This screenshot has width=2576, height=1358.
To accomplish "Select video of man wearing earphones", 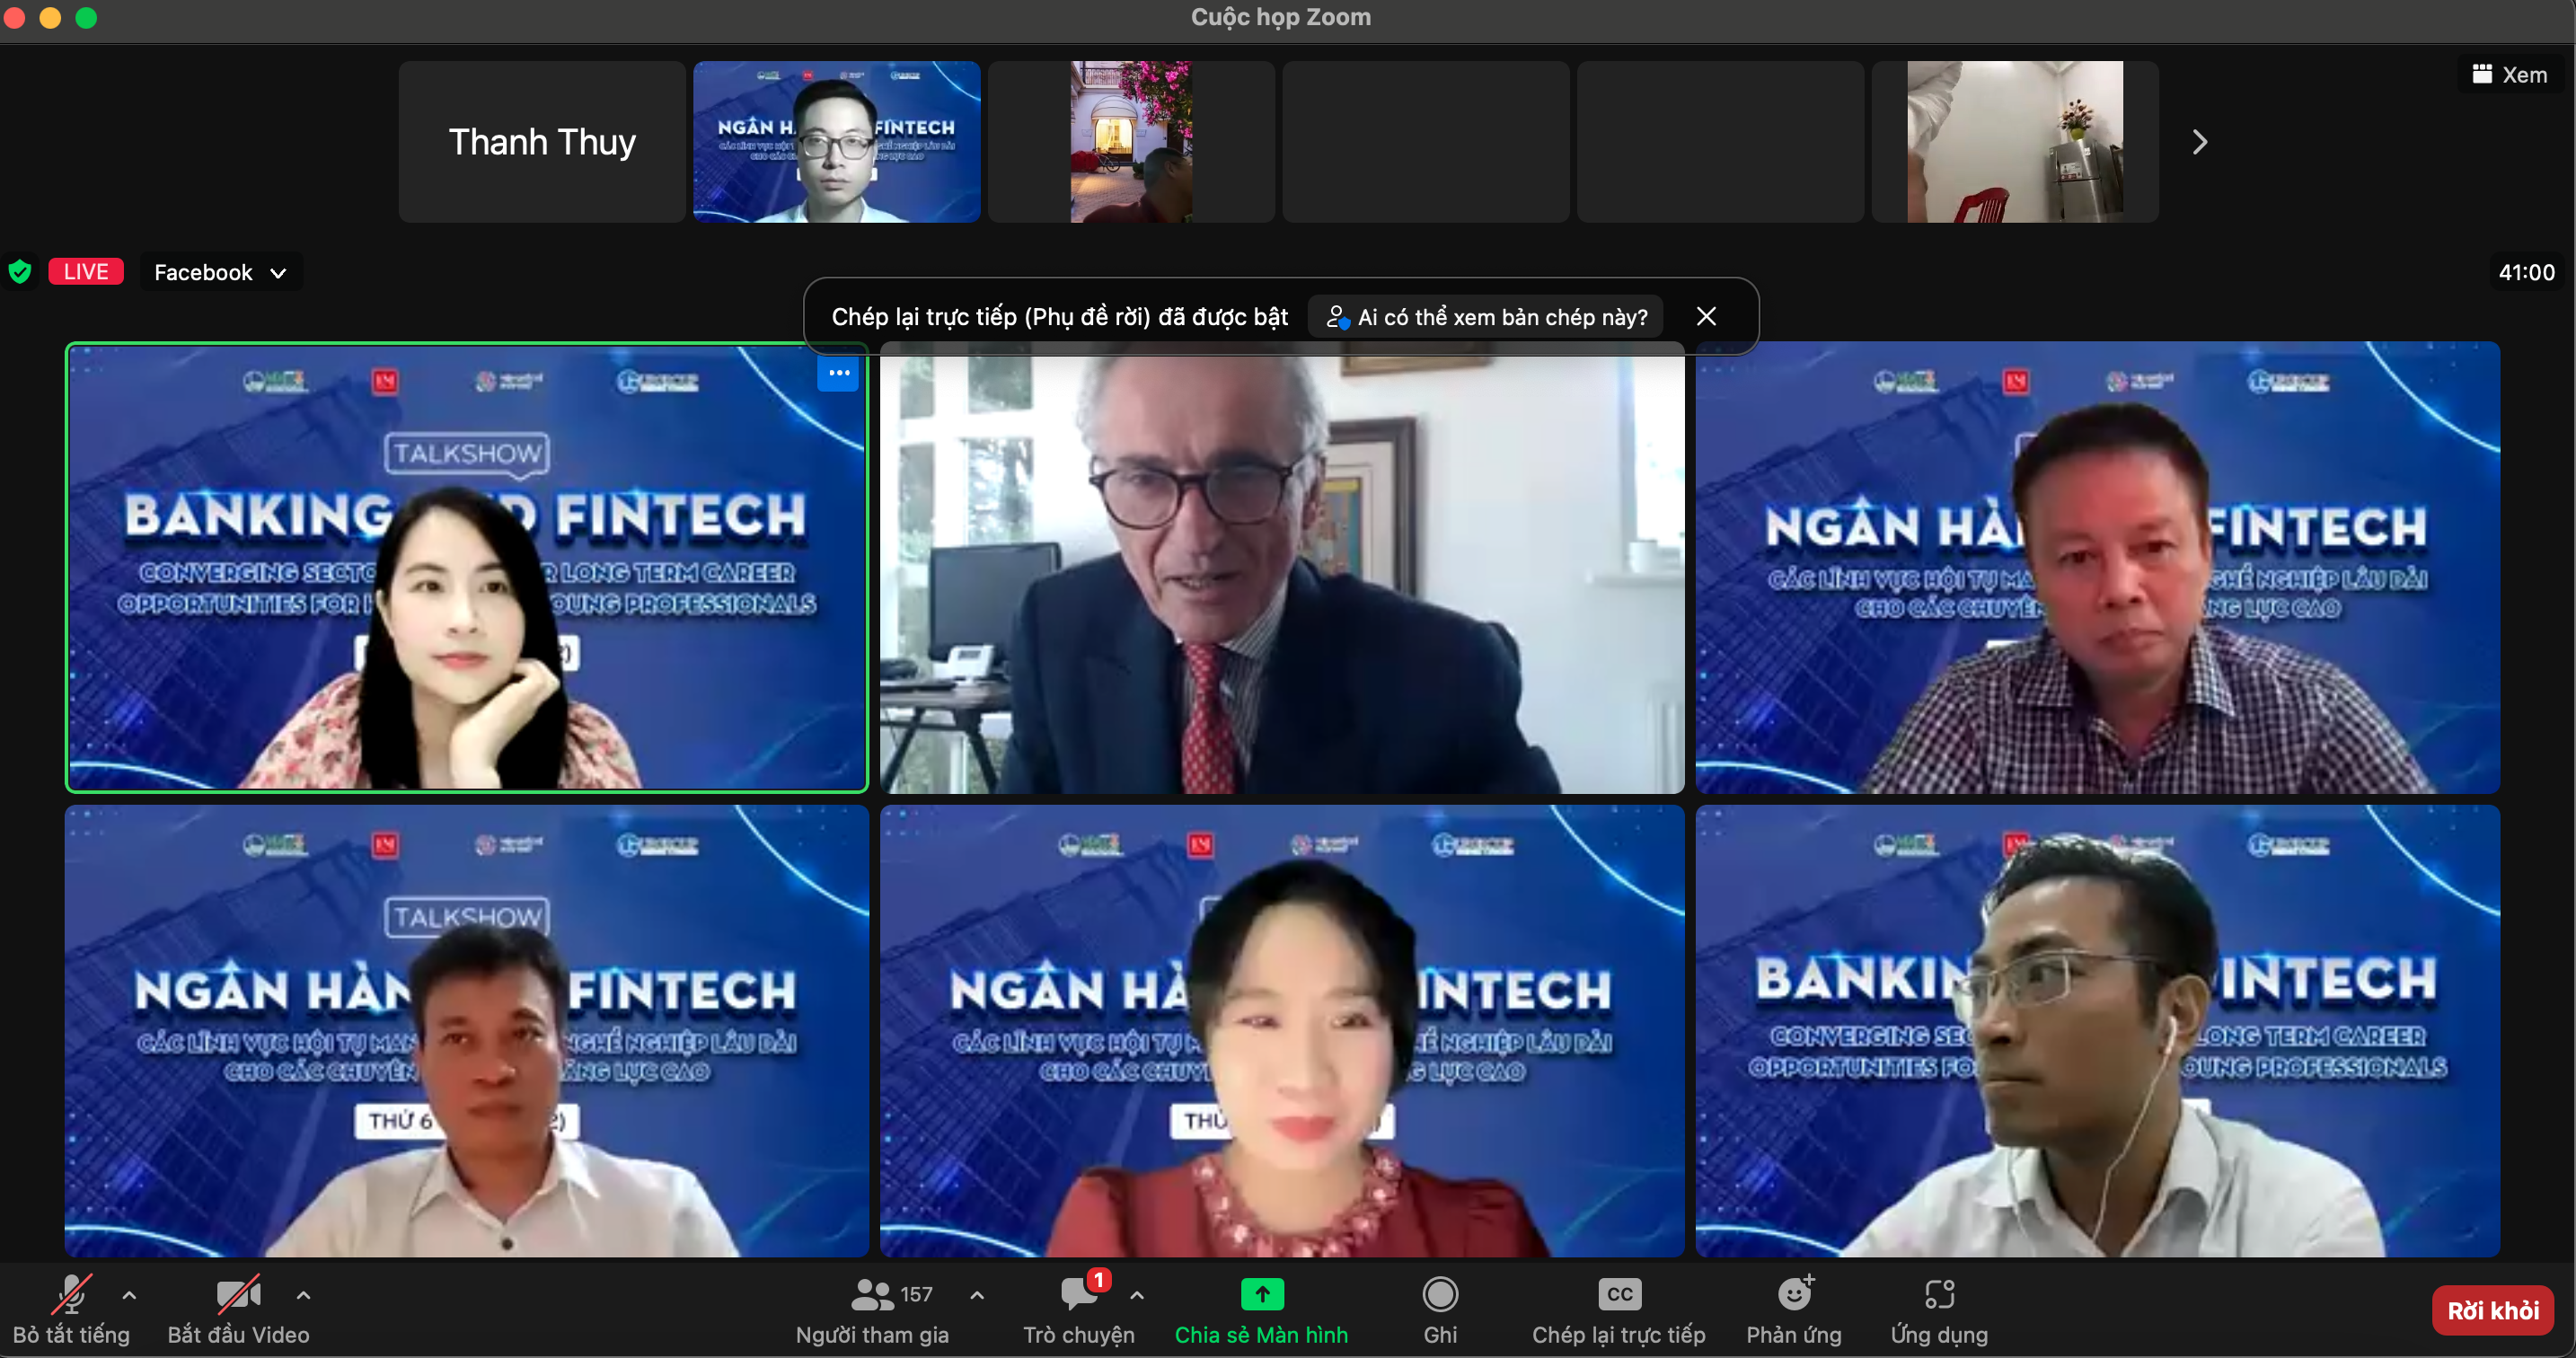I will [x=2098, y=1031].
